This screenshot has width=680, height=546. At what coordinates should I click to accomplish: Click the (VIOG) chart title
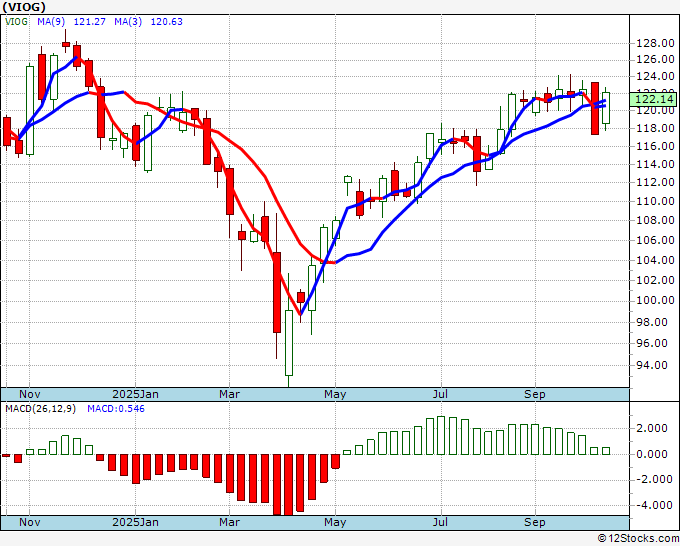(24, 7)
